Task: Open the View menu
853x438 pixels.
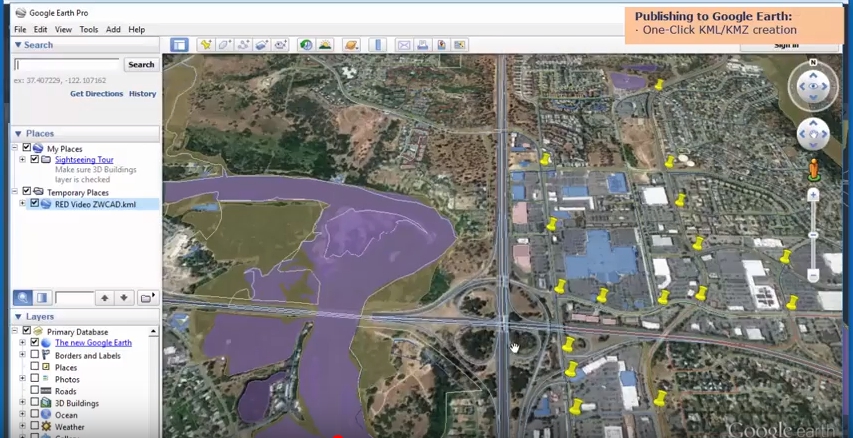Action: point(63,29)
